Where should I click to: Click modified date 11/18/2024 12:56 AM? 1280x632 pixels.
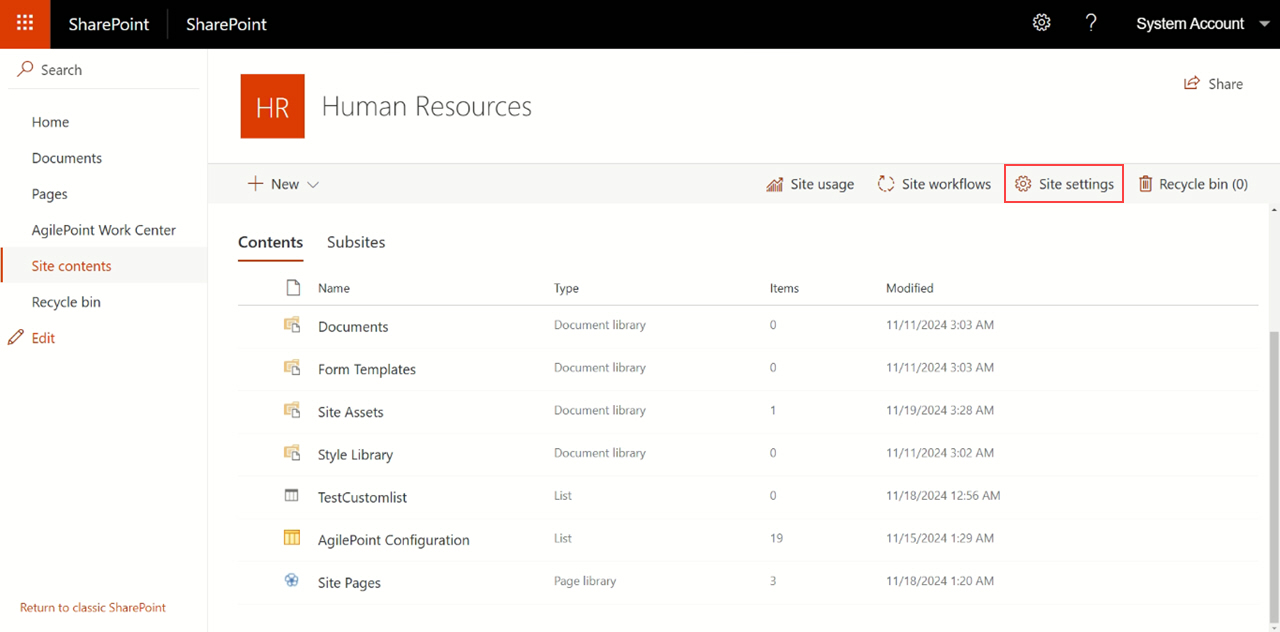pos(943,495)
